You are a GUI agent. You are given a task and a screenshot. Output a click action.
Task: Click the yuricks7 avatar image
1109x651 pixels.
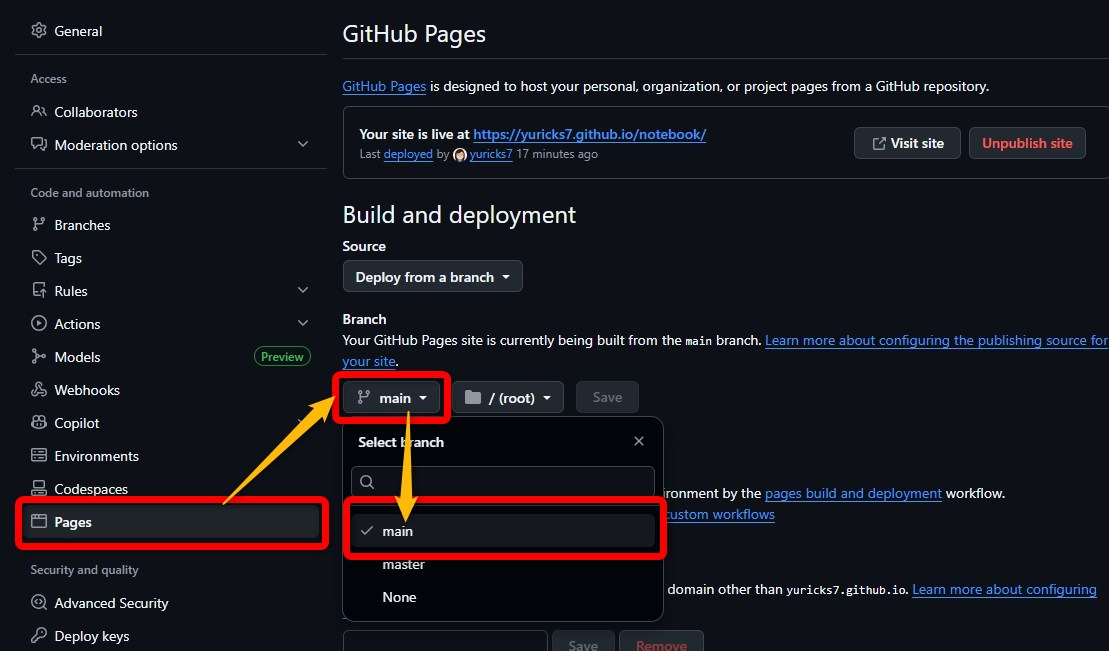(460, 154)
